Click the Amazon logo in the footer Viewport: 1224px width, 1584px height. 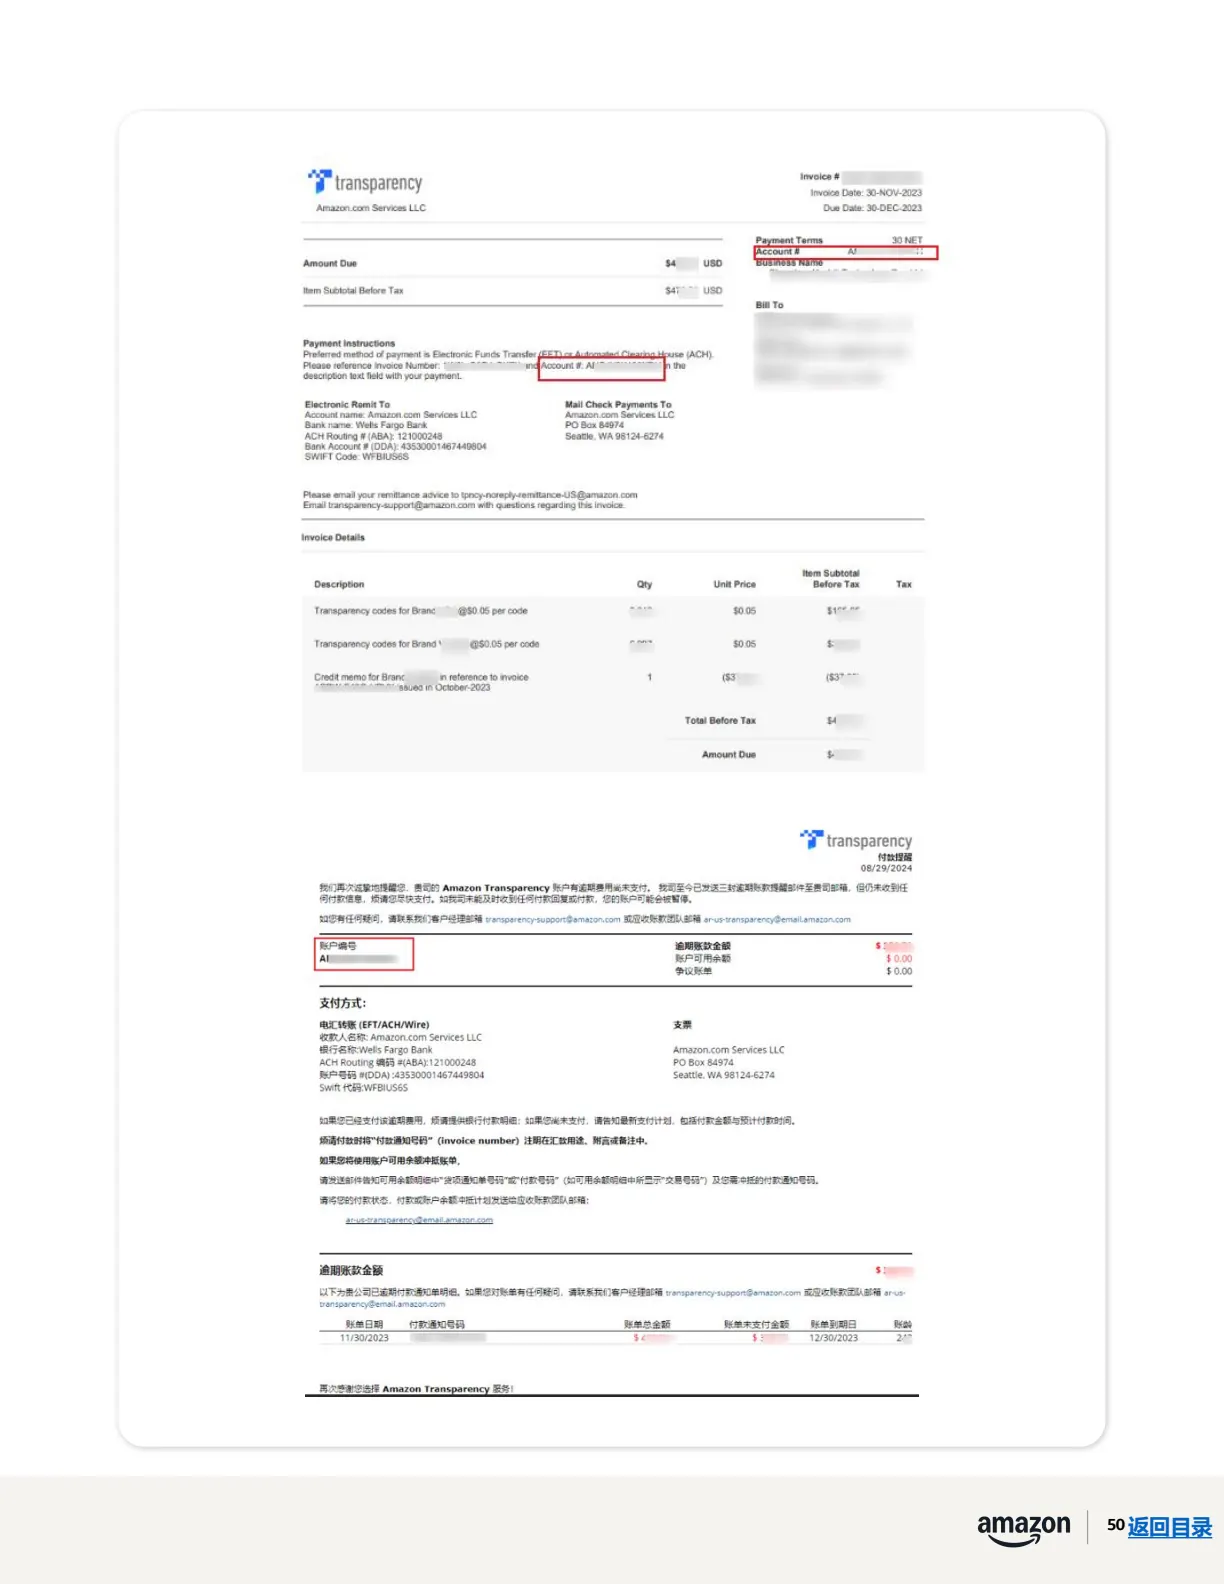point(1023,1529)
